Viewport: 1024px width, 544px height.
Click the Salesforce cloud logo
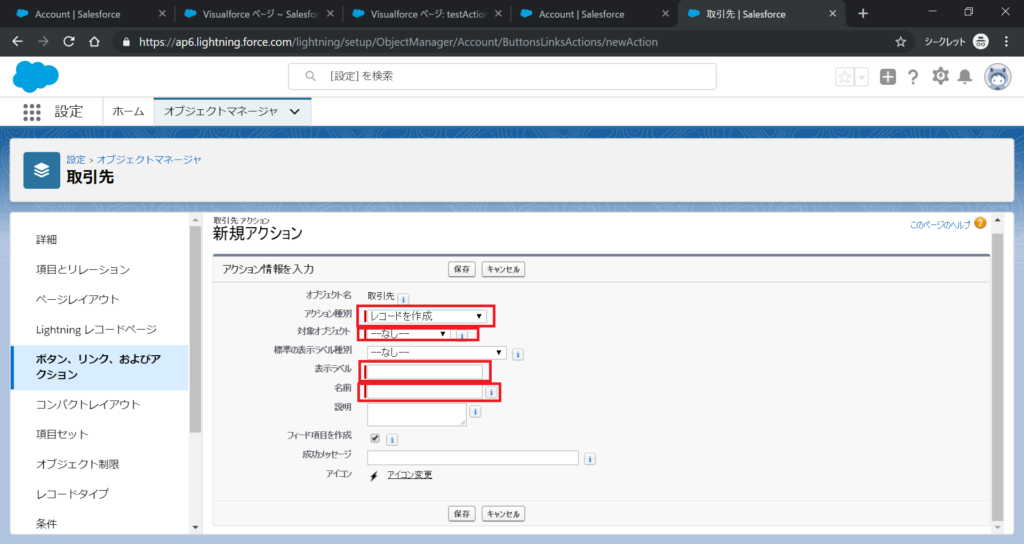pyautogui.click(x=36, y=76)
